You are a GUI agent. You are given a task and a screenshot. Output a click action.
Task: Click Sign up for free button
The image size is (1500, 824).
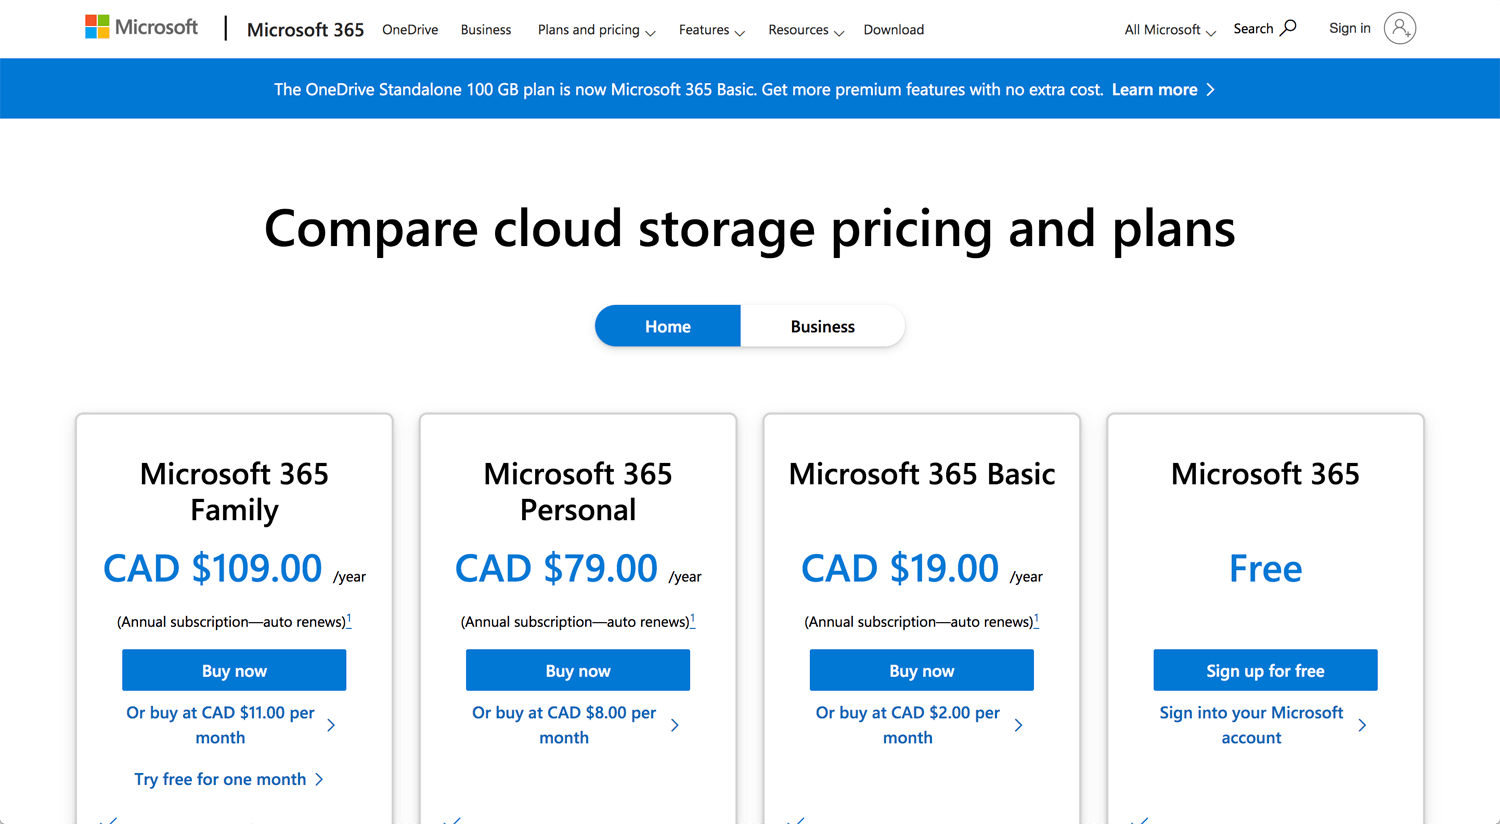pos(1265,670)
